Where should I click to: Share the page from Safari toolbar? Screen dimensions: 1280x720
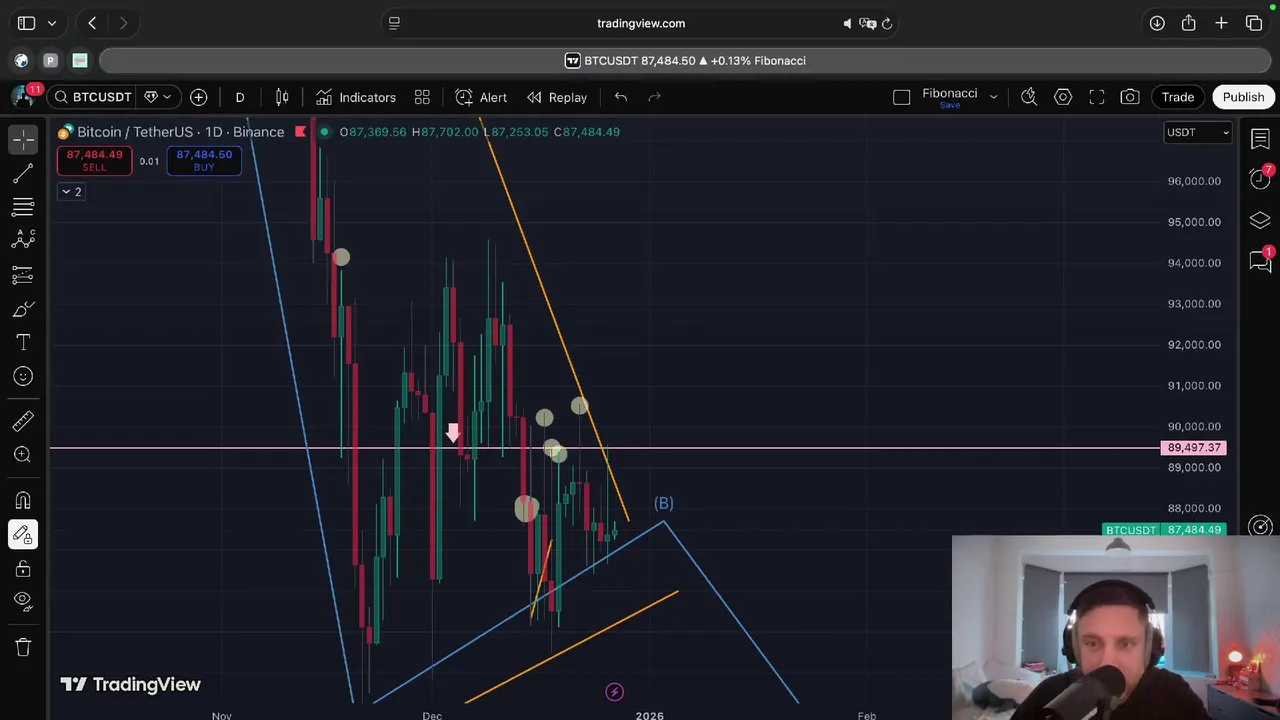(x=1189, y=23)
